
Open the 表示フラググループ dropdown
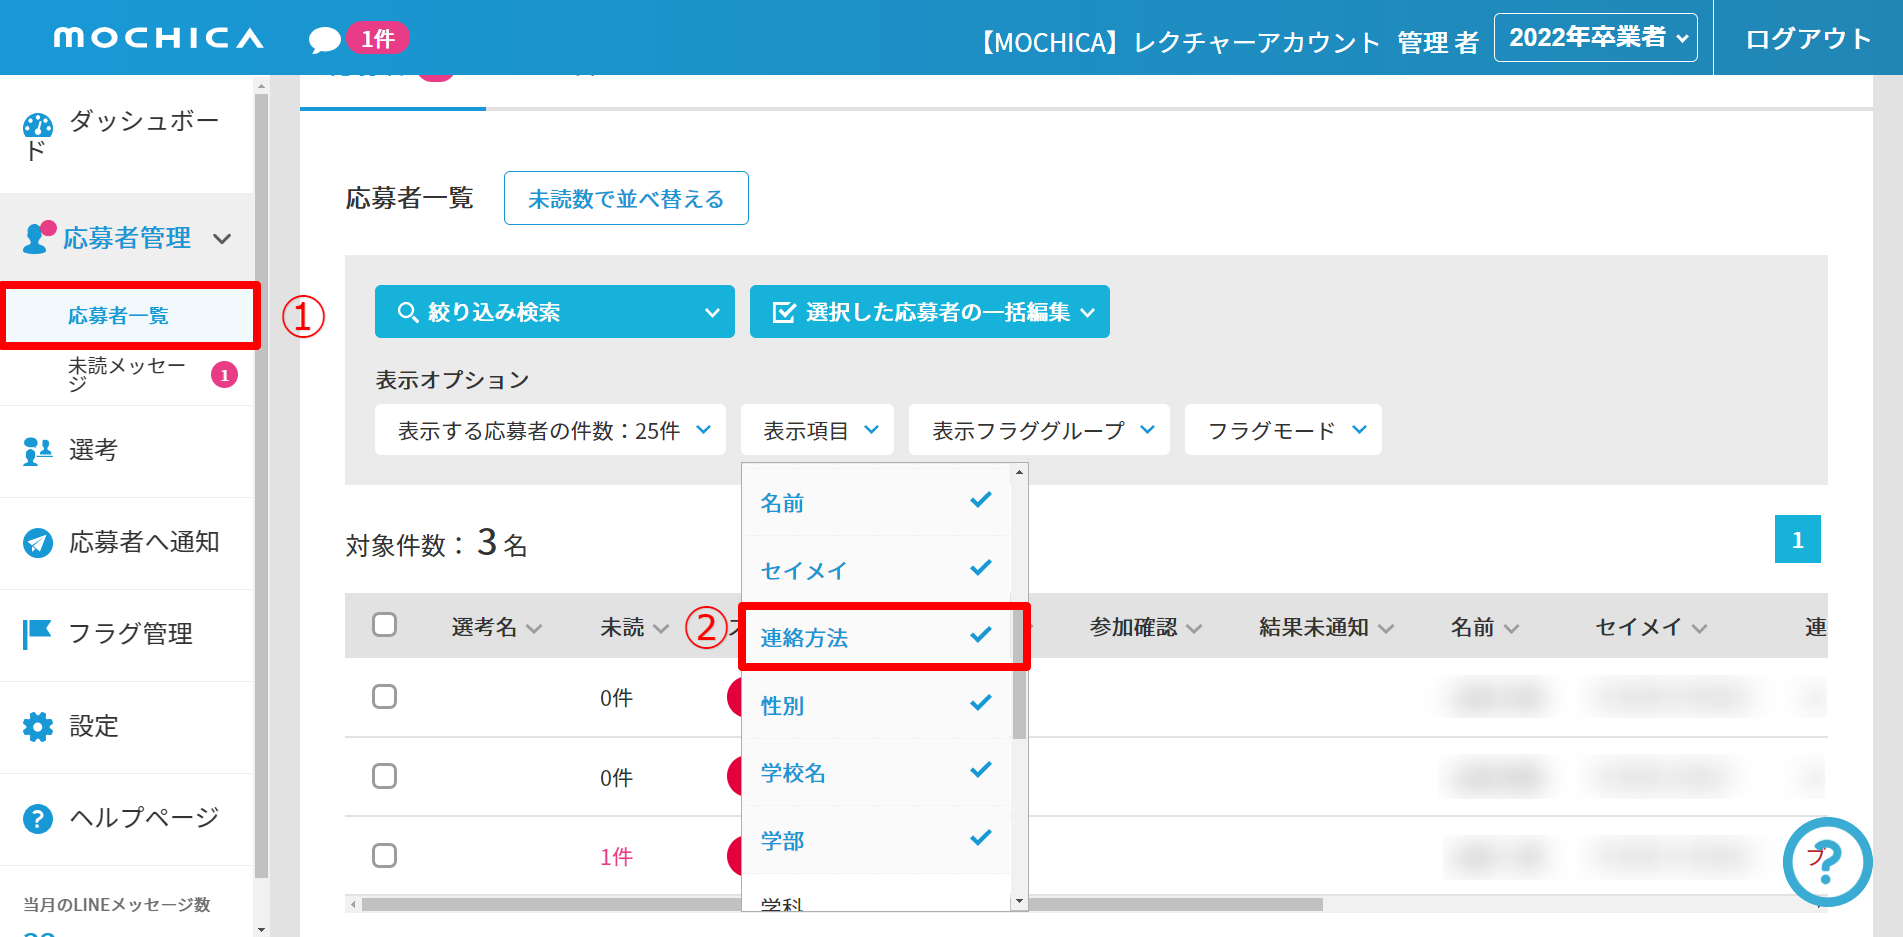[x=1038, y=430]
